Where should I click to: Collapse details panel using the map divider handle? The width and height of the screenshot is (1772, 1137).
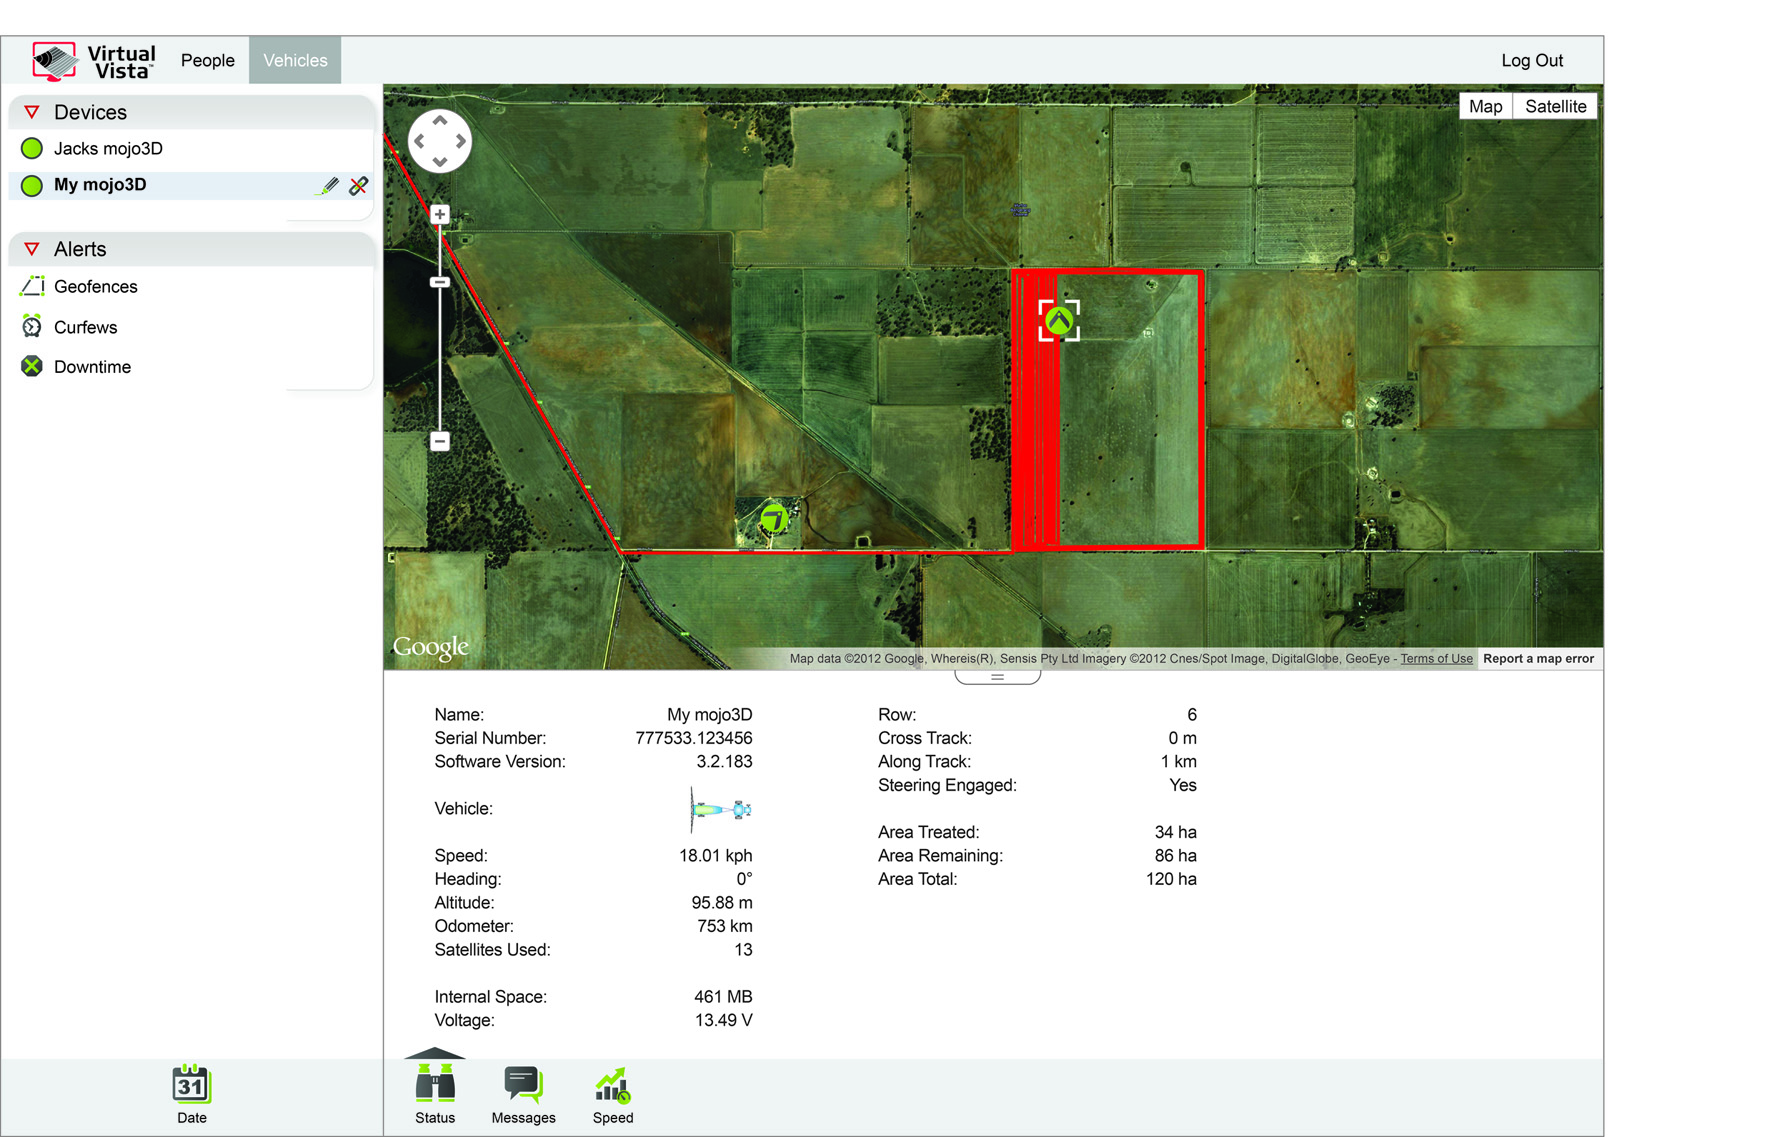click(997, 677)
